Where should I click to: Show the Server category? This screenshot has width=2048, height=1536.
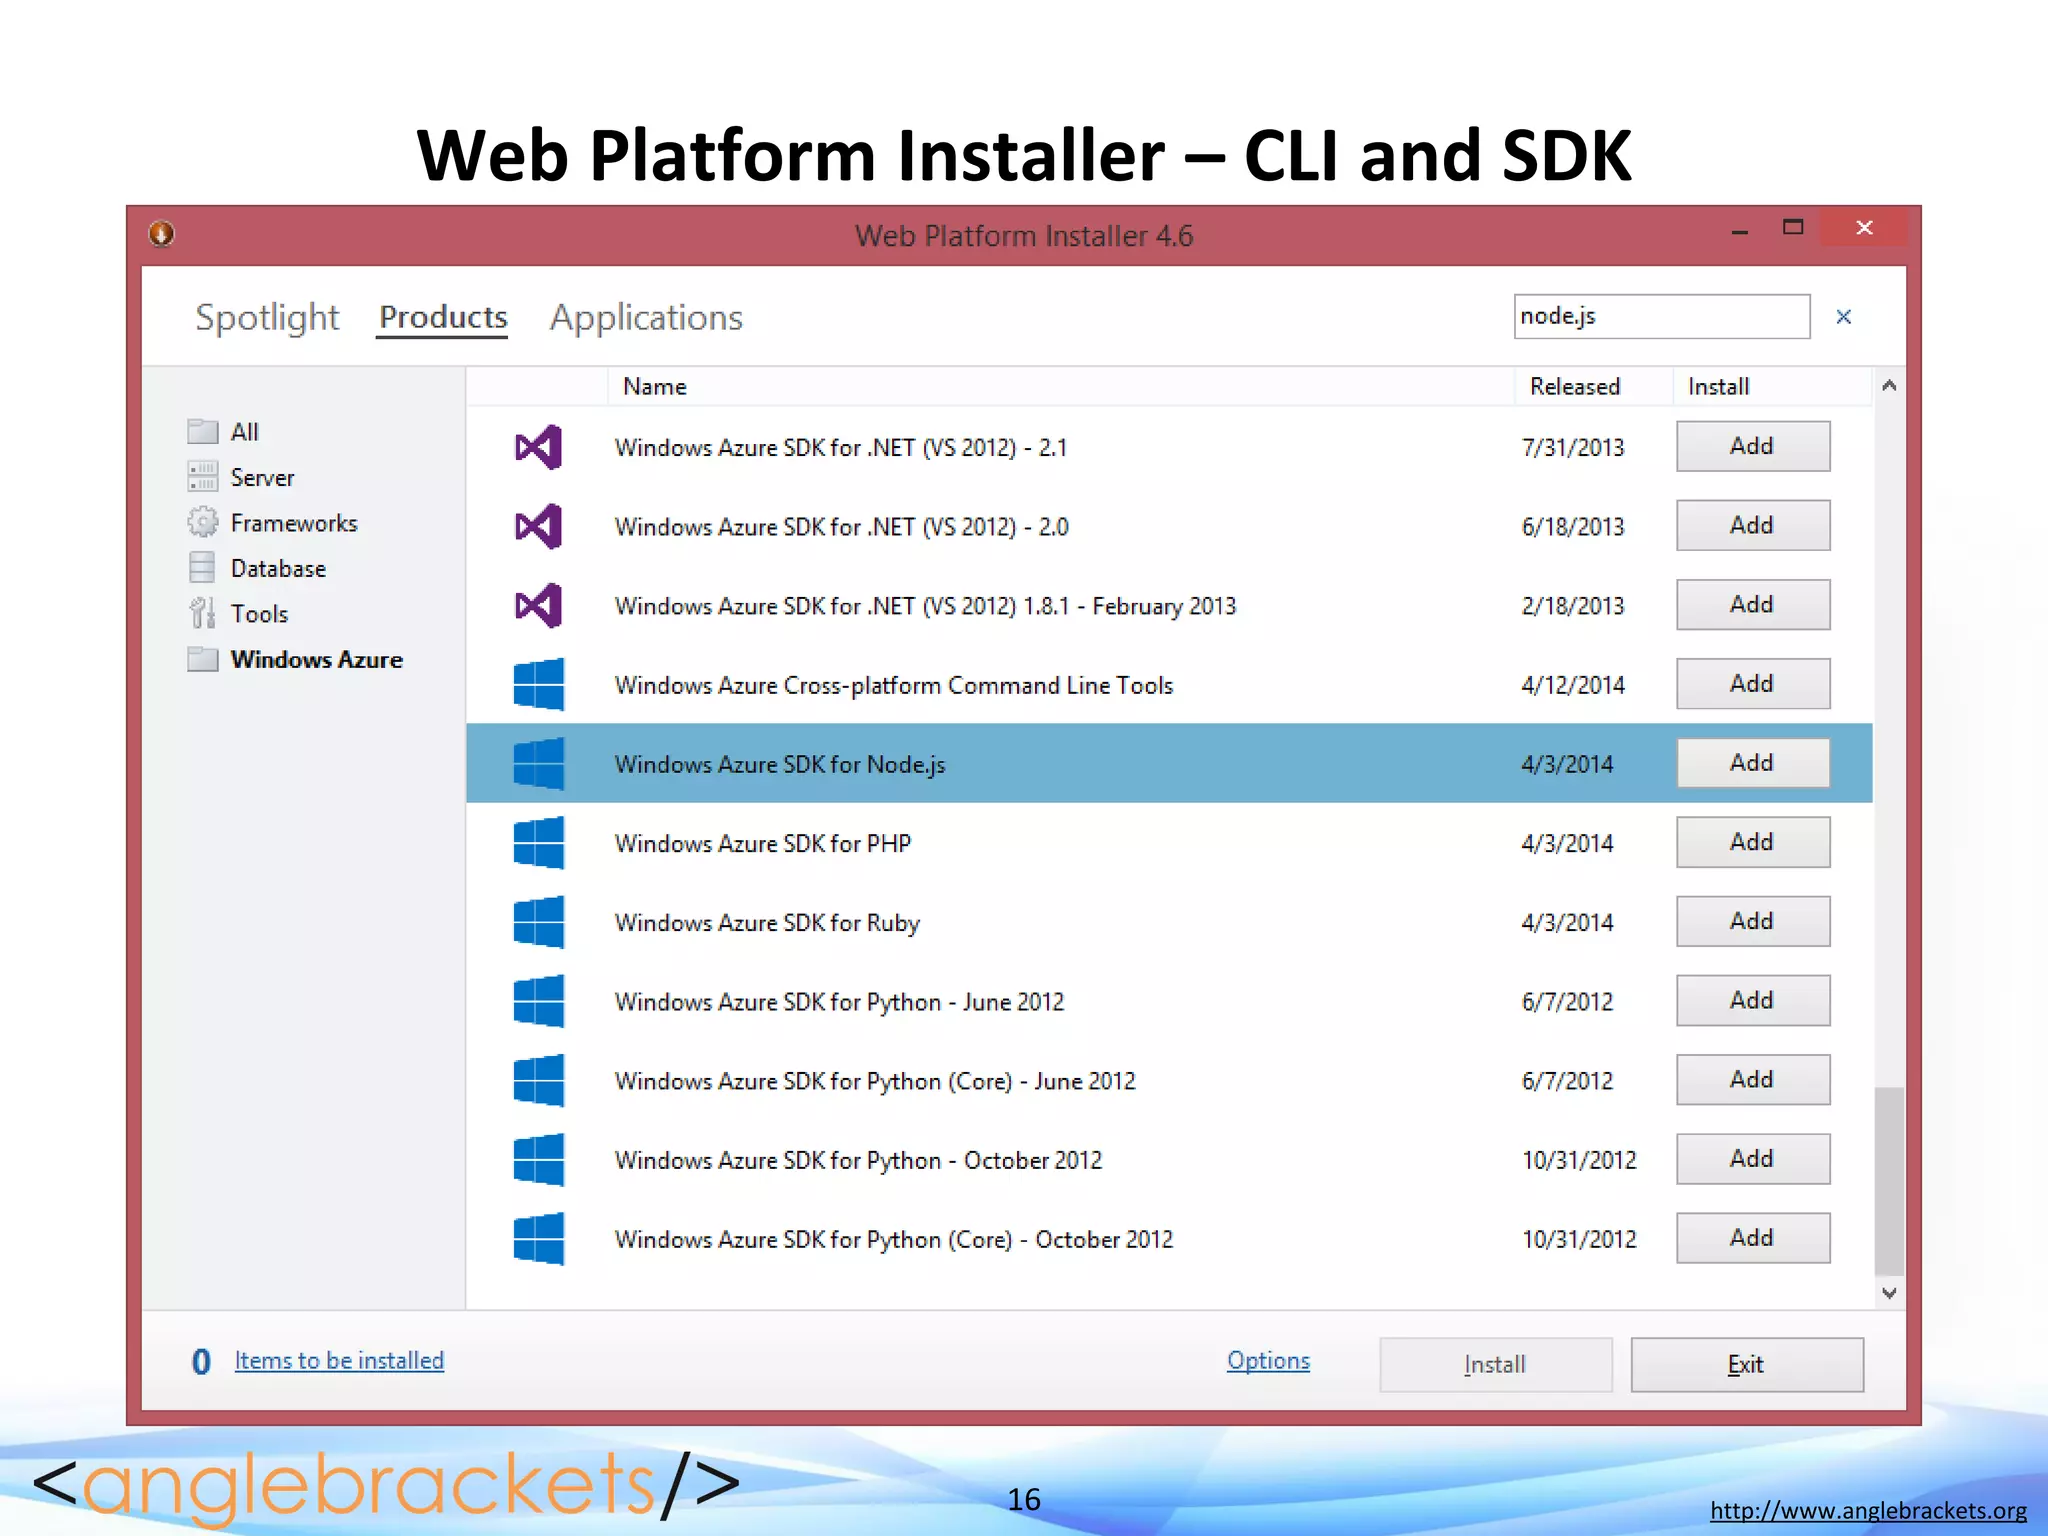click(262, 478)
